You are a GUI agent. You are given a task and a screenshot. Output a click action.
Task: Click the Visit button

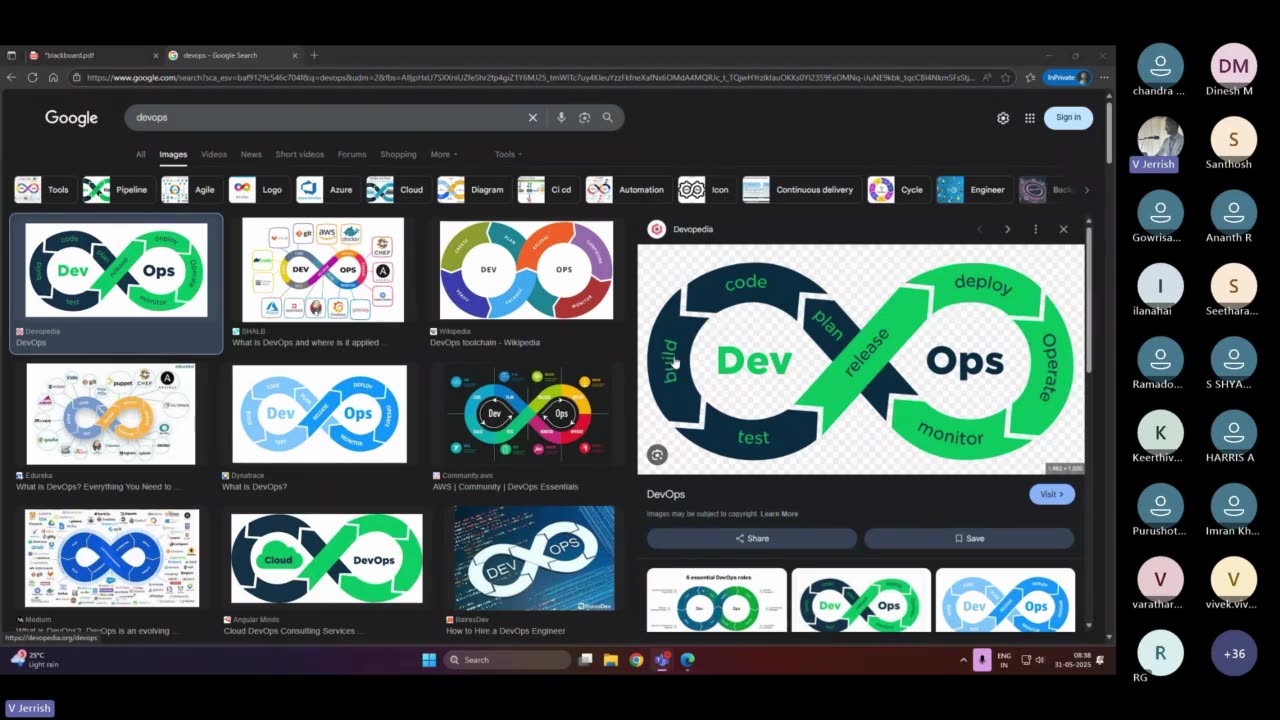1052,494
